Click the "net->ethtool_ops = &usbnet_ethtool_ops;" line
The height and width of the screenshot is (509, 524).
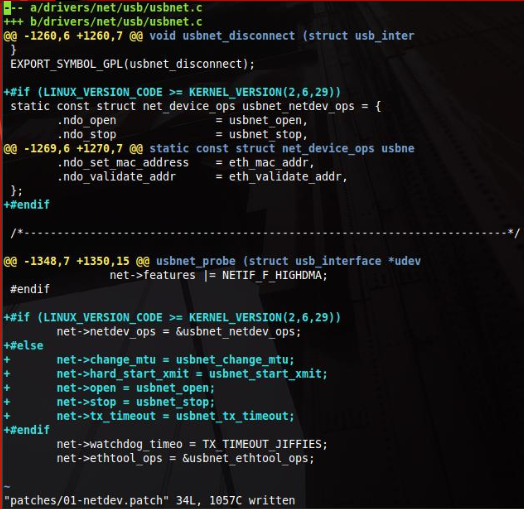185,458
